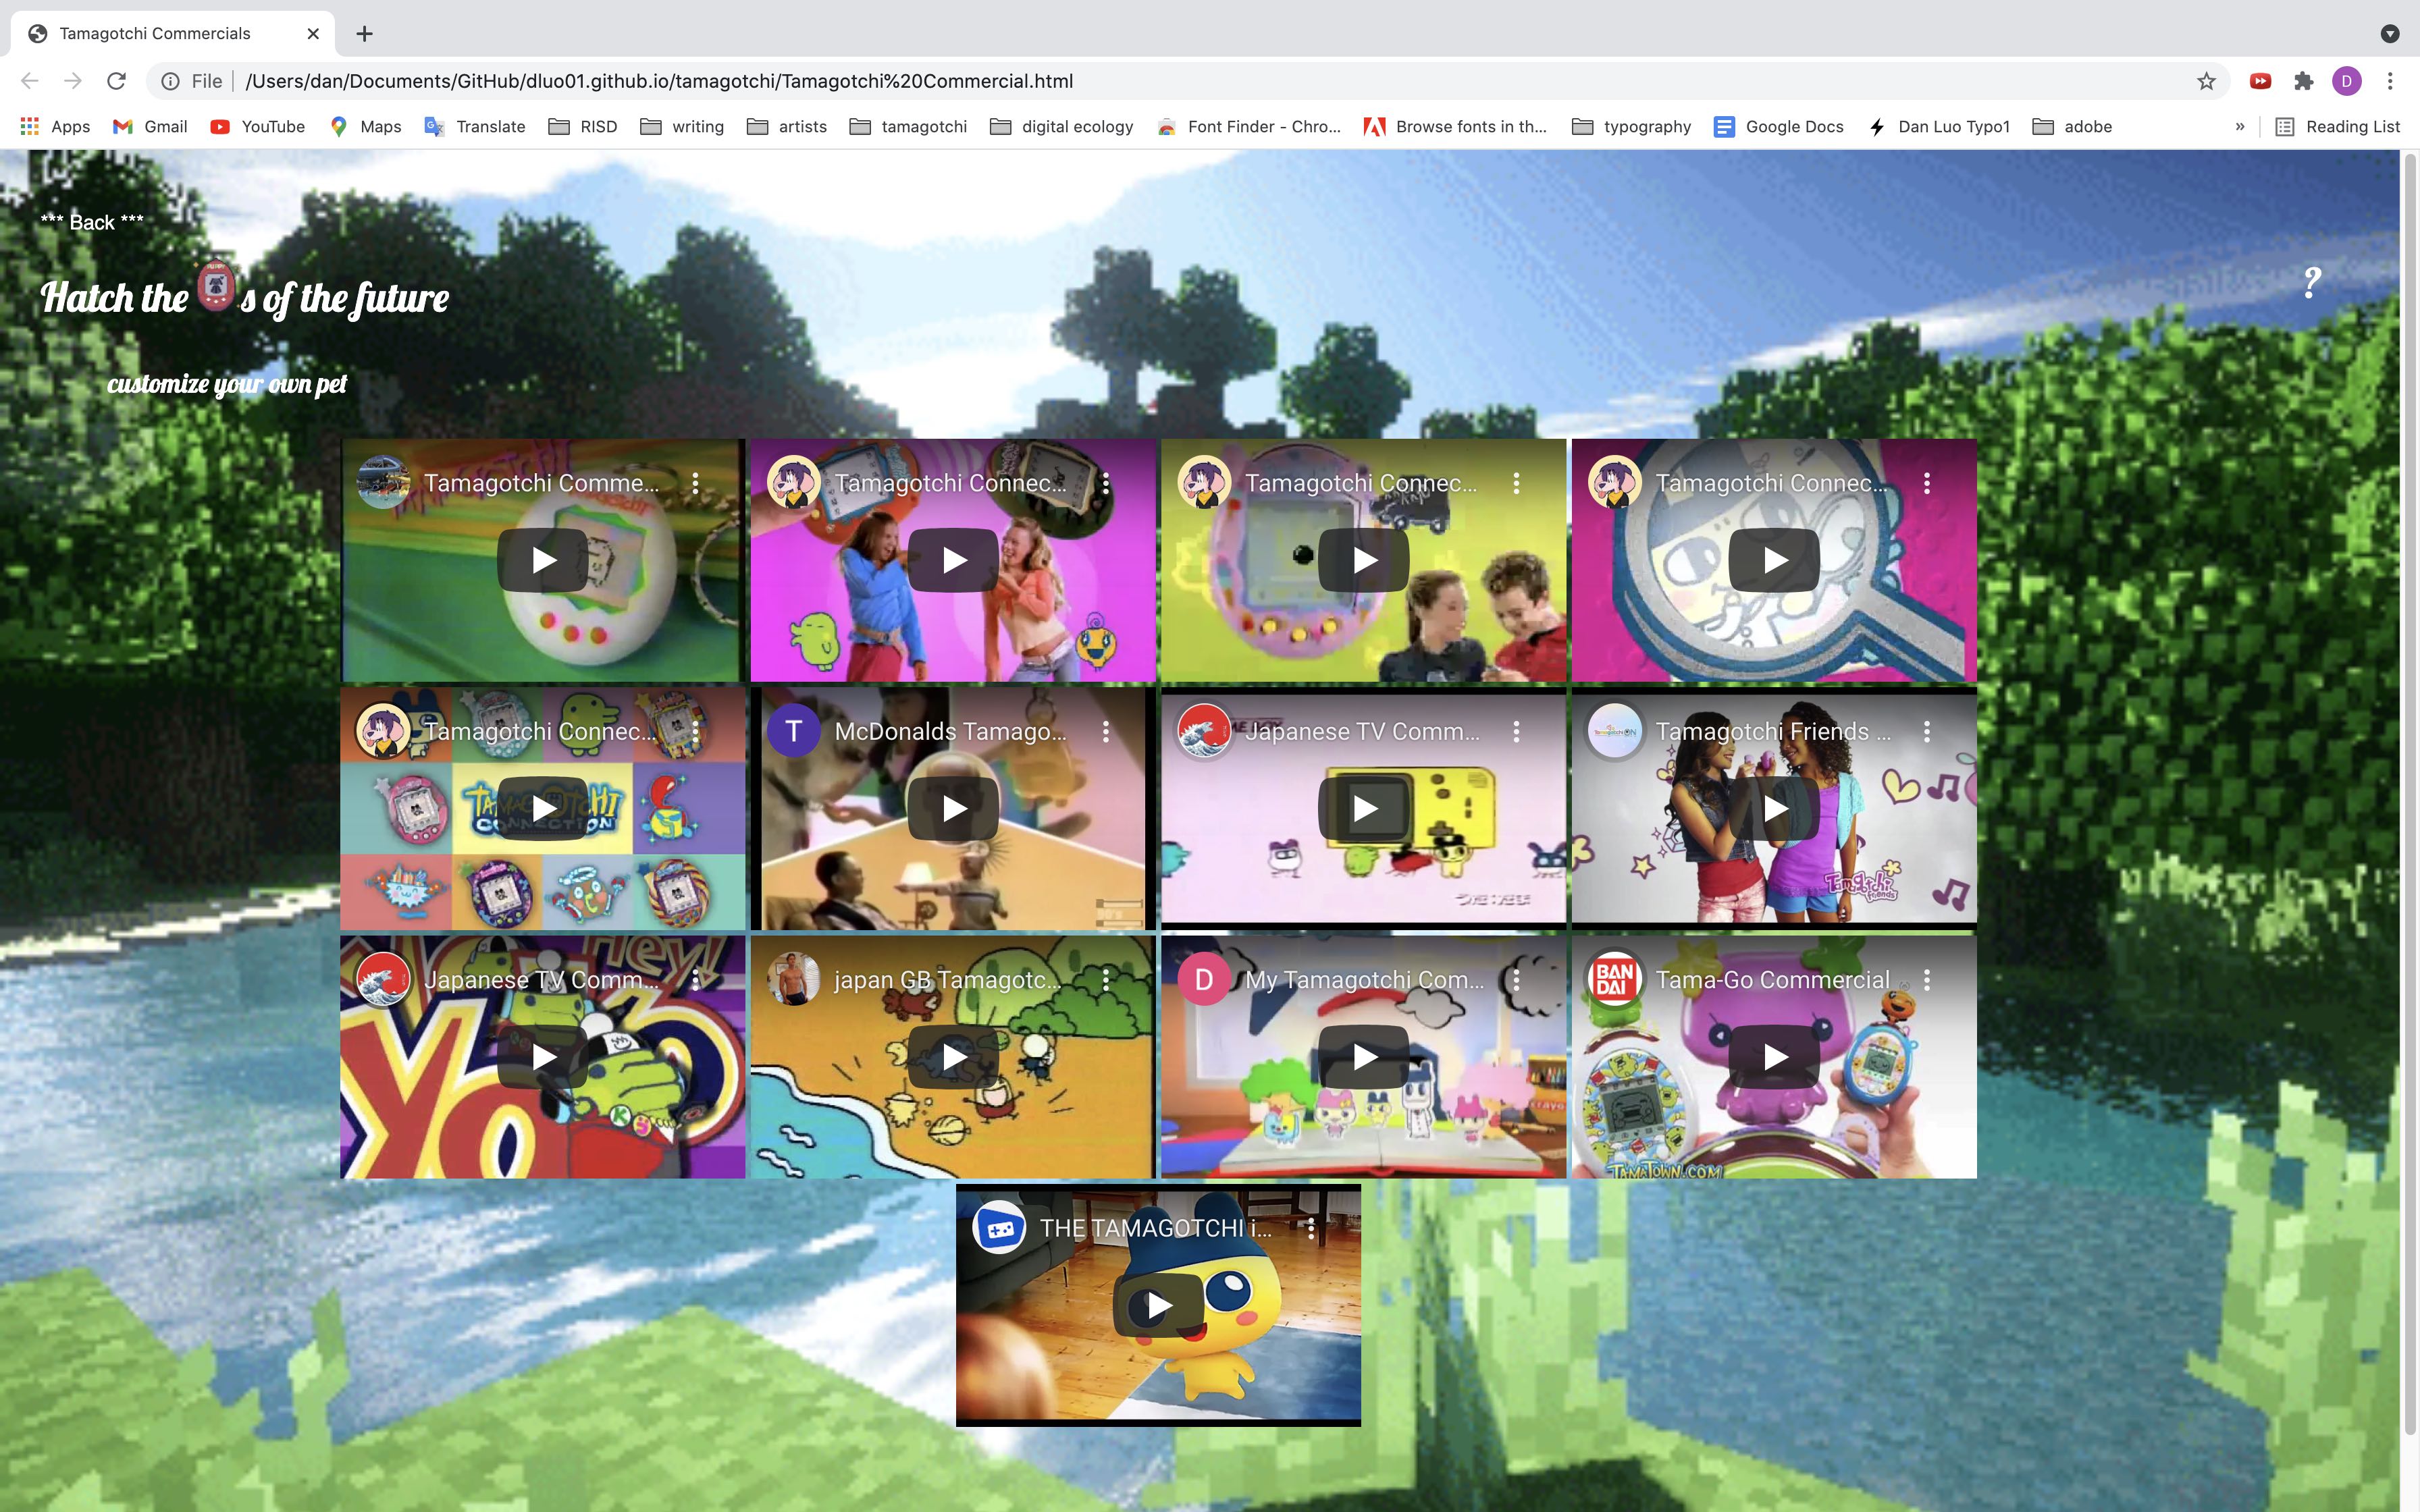
Task: Play the japan GB Tamagotchi video
Action: click(x=953, y=1057)
